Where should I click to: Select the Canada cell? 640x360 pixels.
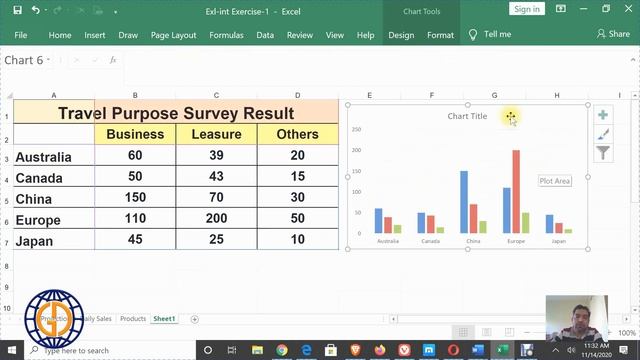click(x=54, y=177)
